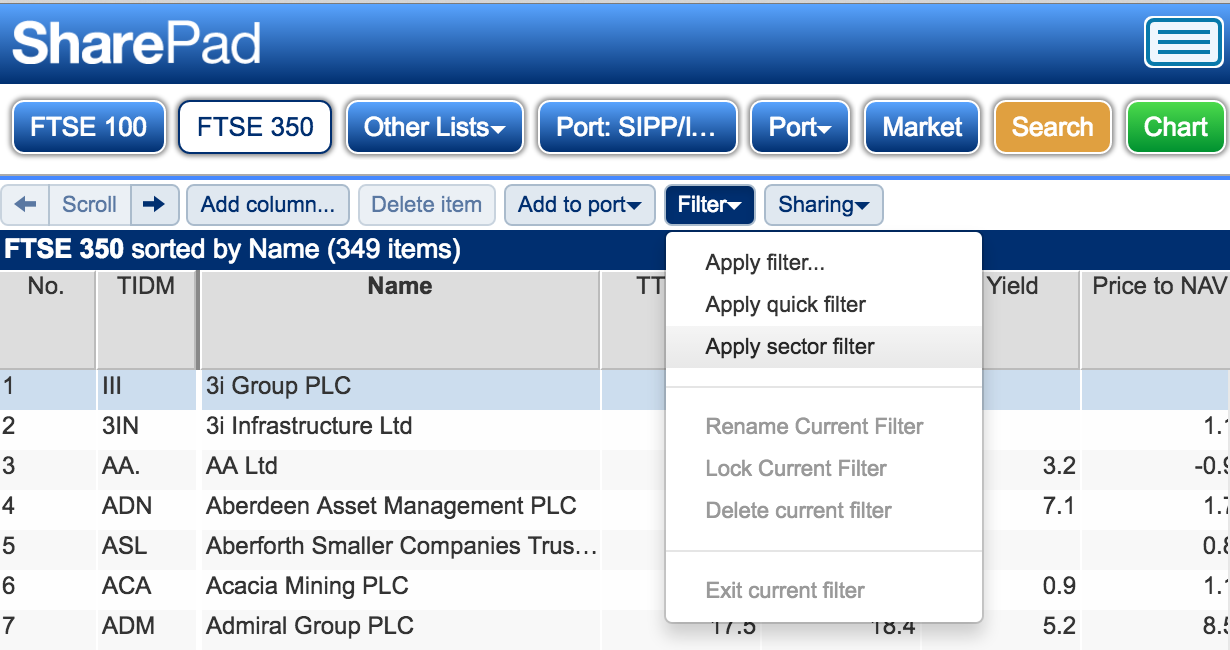The height and width of the screenshot is (650, 1230).
Task: Click Exit current filter entry
Action: (824, 591)
